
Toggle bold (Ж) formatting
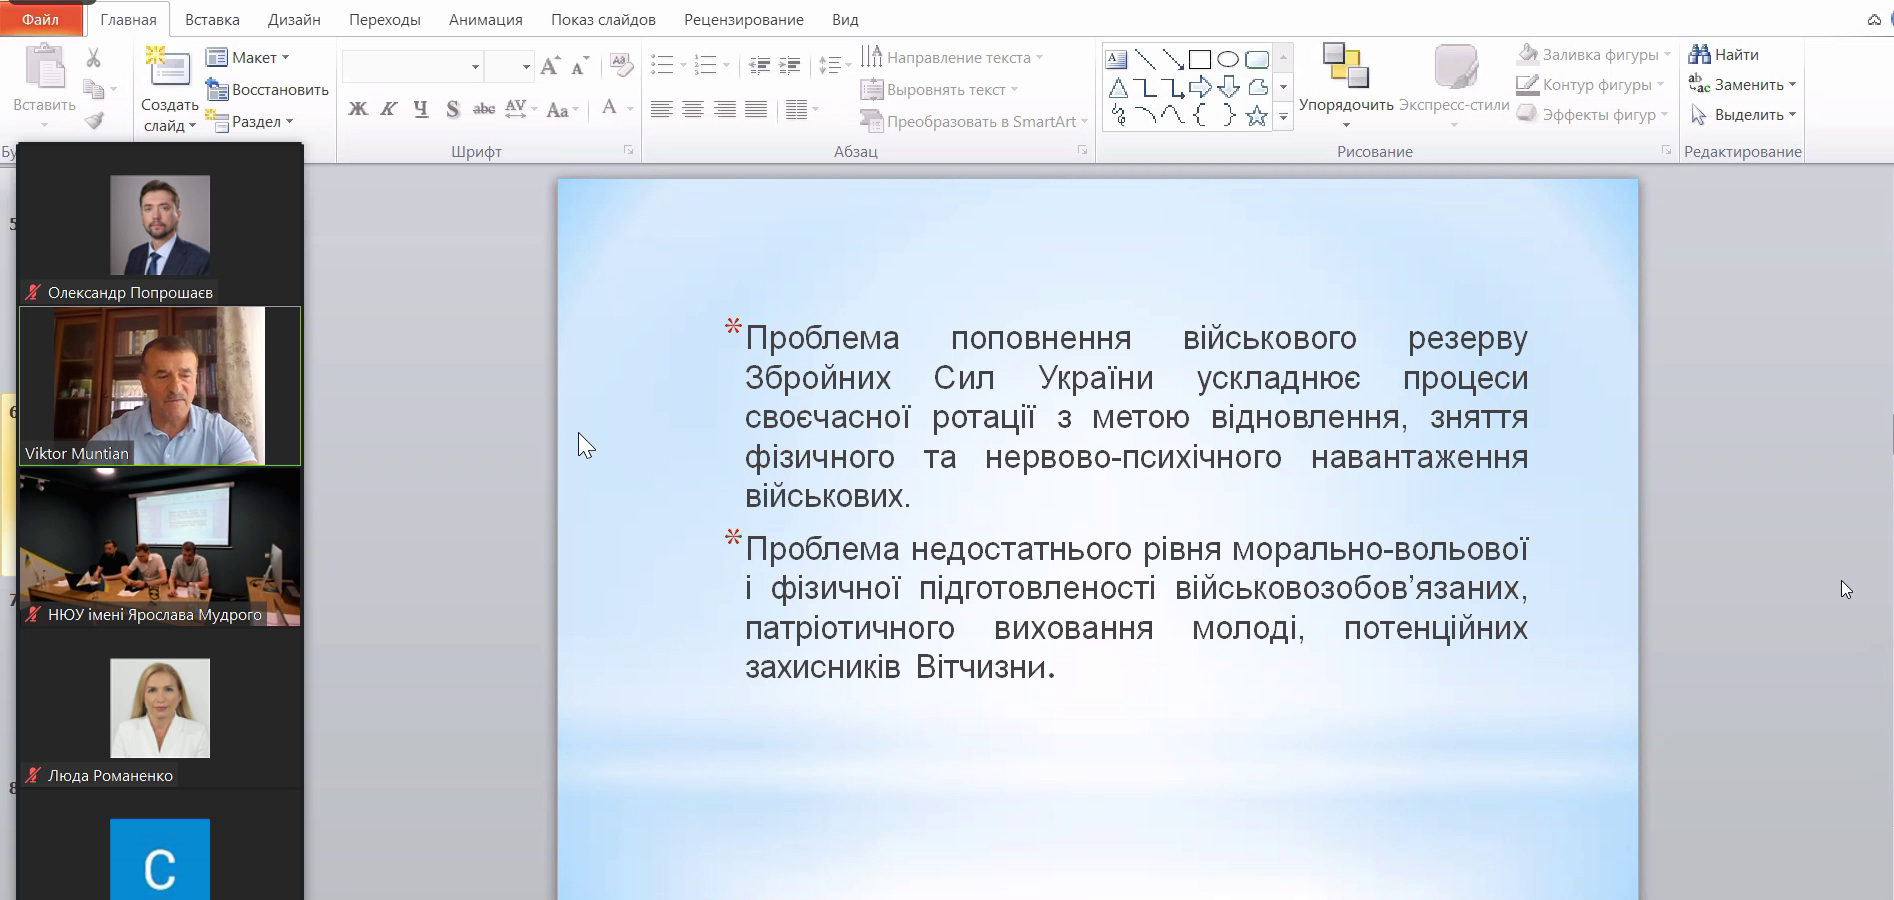(358, 109)
